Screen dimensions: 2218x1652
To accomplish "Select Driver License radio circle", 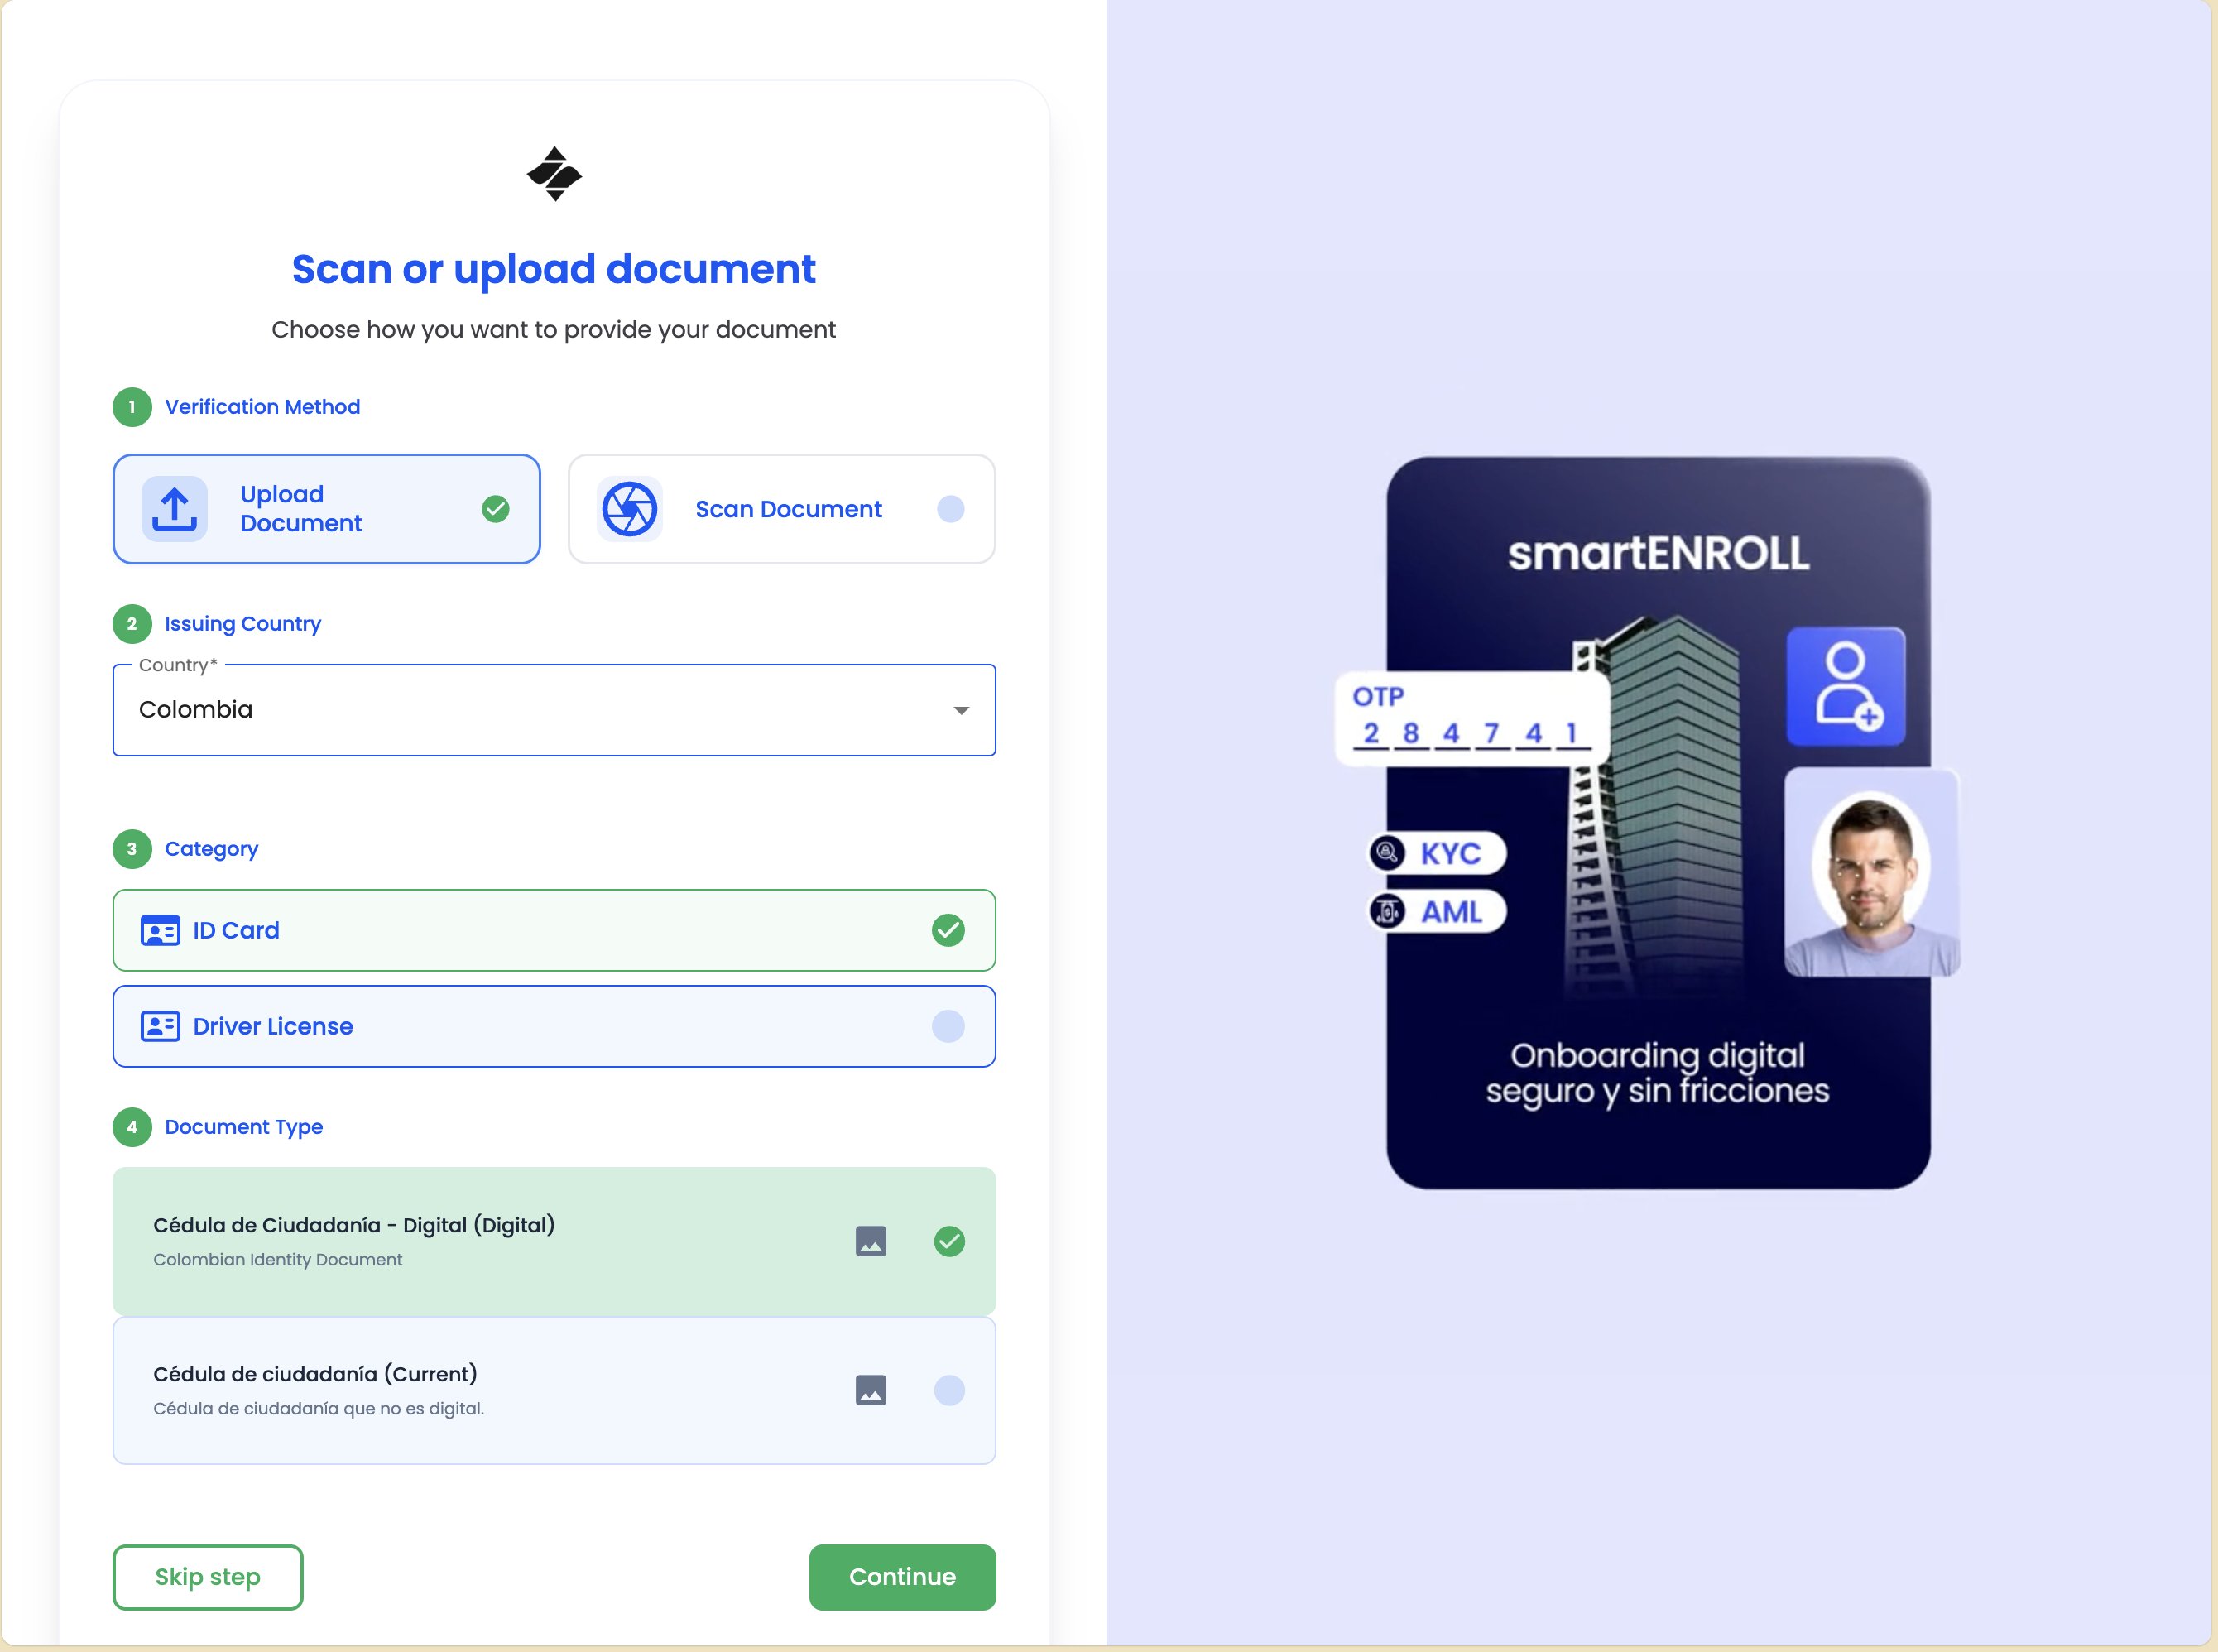I will pos(947,1026).
